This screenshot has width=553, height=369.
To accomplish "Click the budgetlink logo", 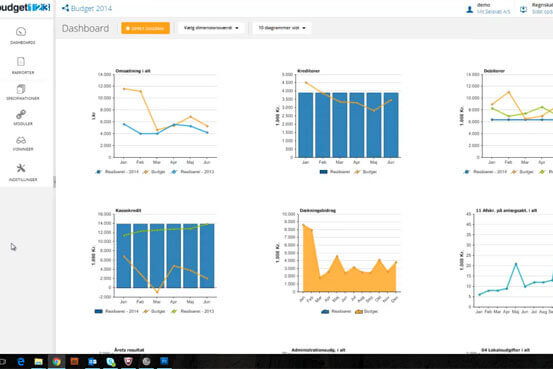I will click(x=25, y=7).
